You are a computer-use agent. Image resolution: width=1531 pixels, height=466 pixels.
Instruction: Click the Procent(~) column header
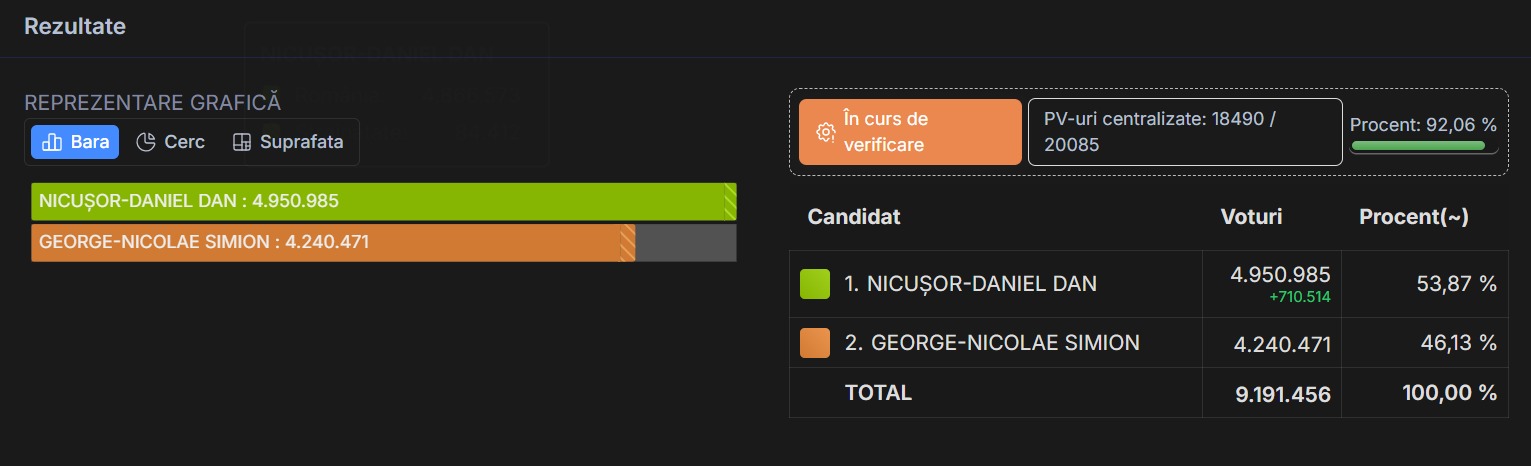pos(1413,217)
